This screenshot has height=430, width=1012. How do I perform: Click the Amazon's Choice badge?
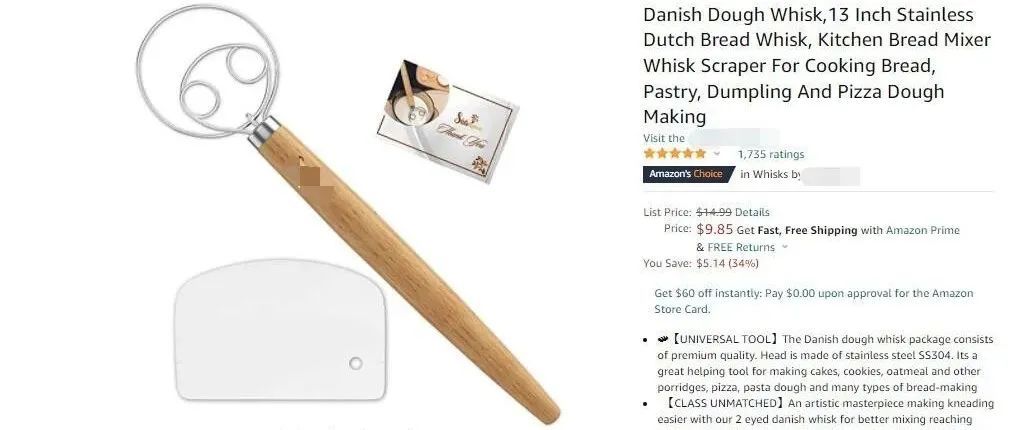point(688,174)
